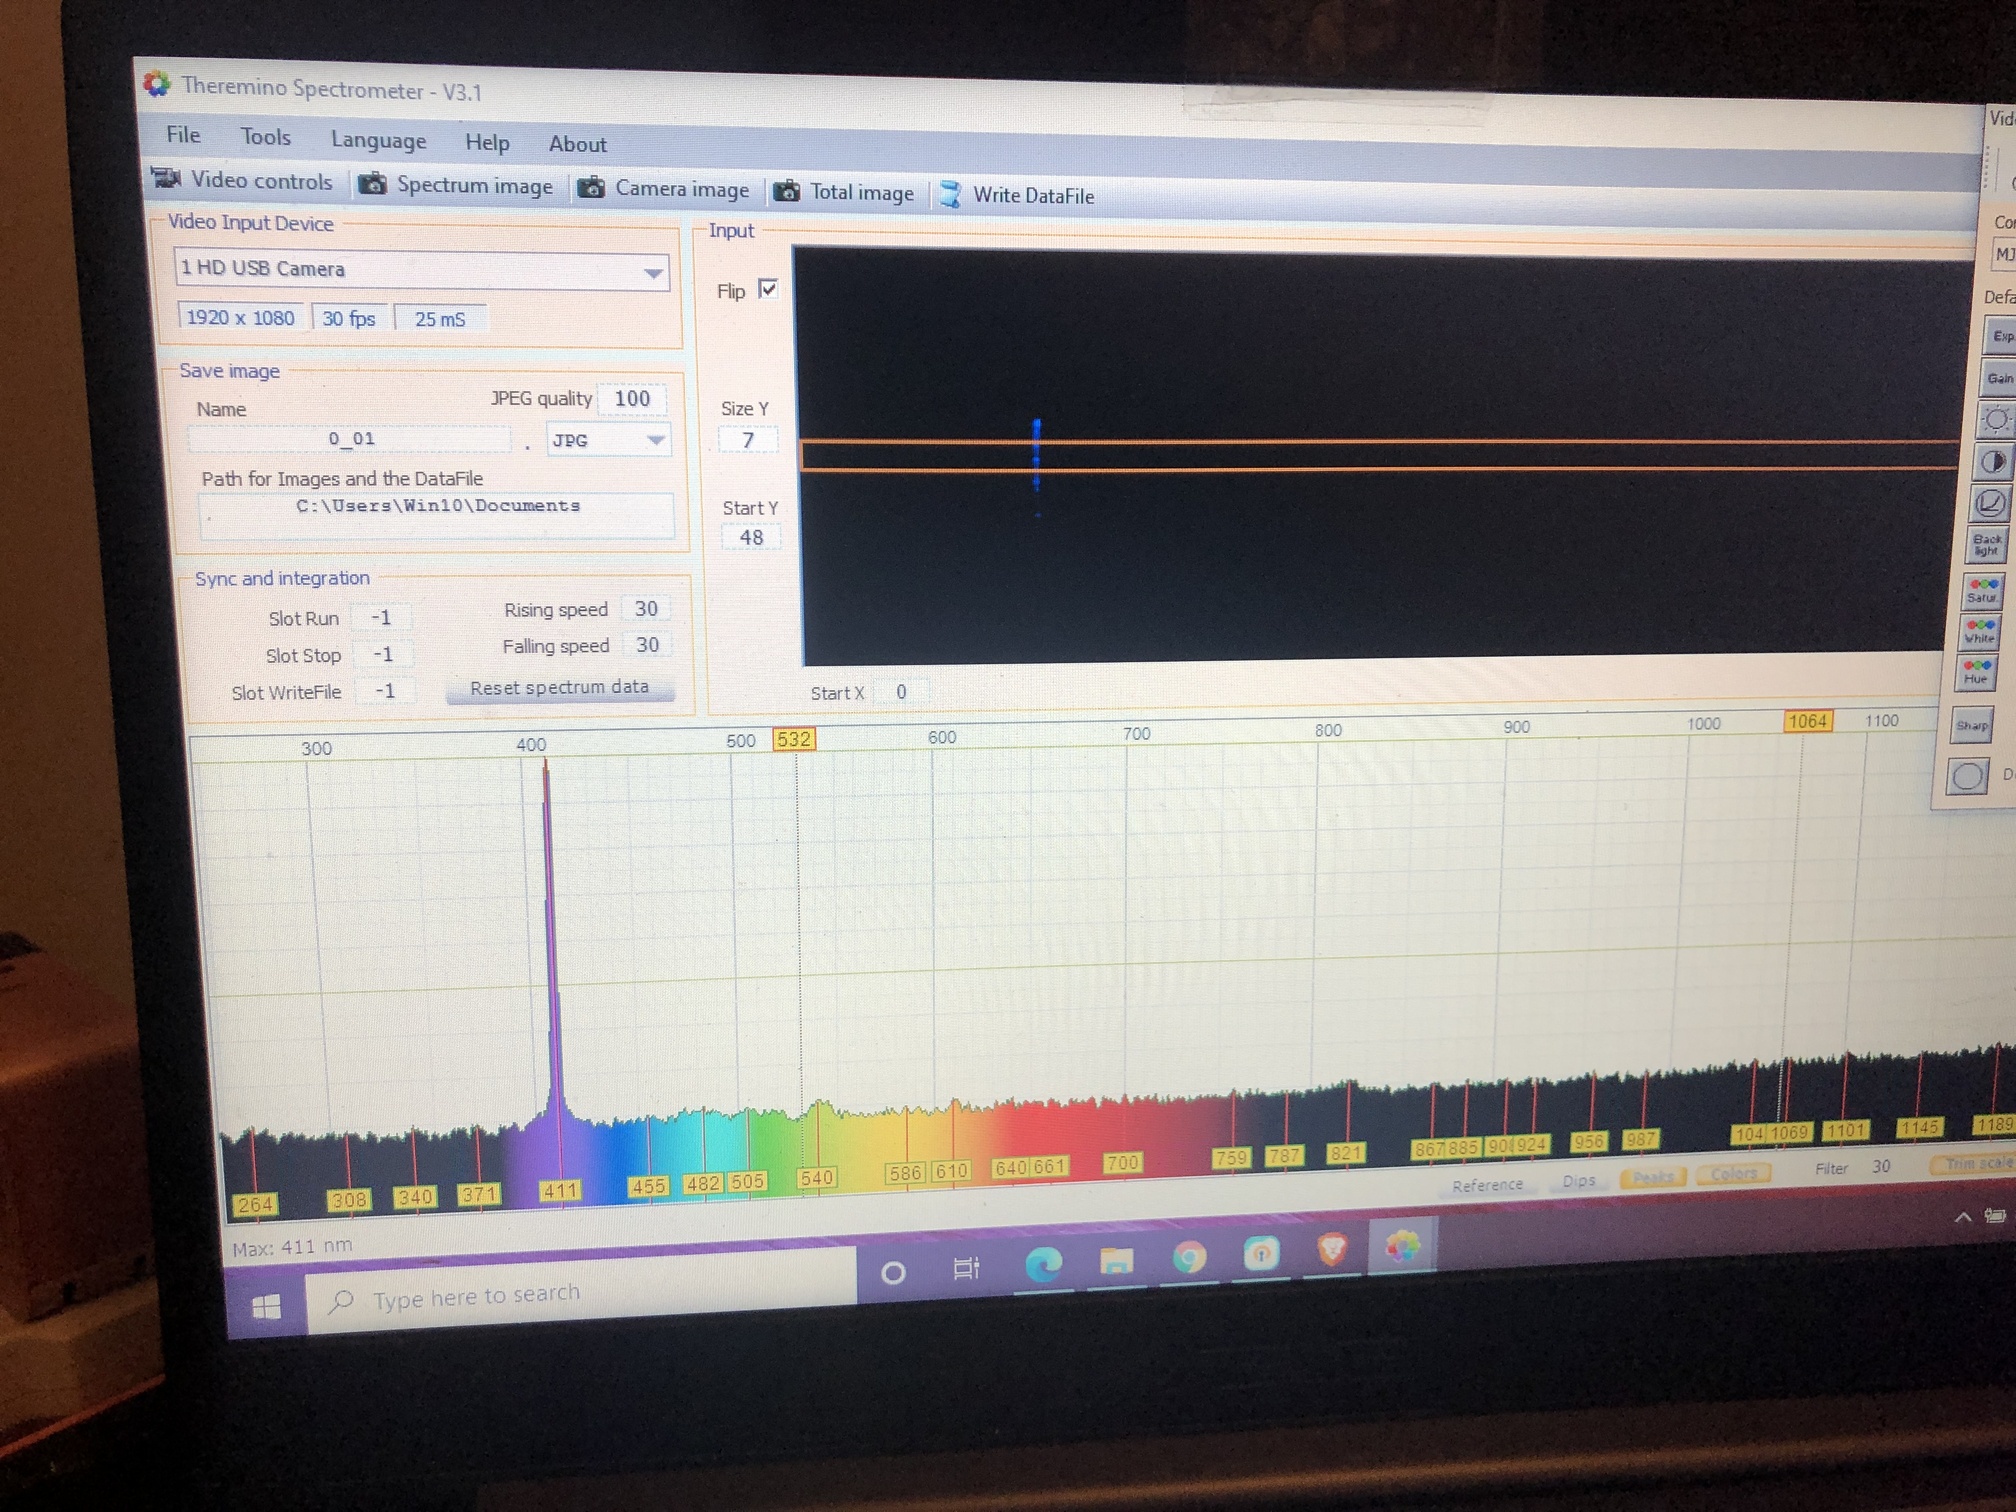Screen dimensions: 2016x1512
Task: Click the Slot Run value
Action: 381,617
